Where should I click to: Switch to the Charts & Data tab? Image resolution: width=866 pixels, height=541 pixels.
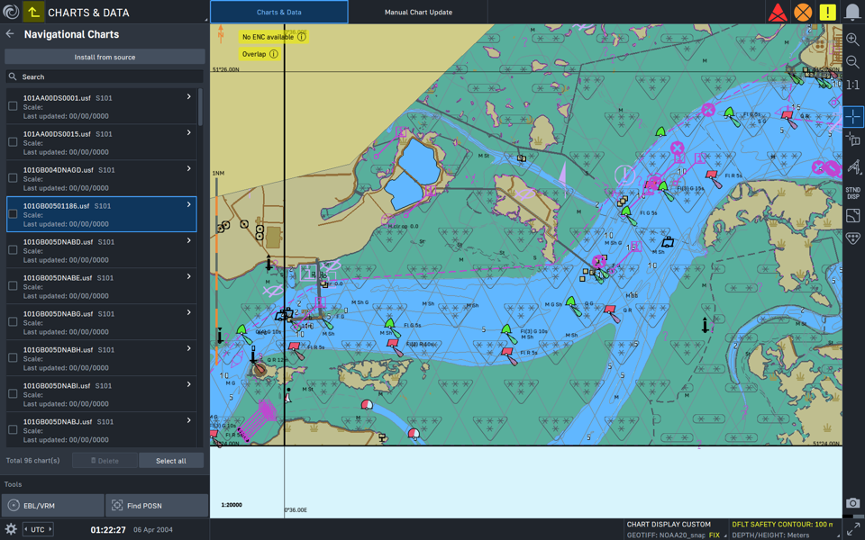(279, 12)
